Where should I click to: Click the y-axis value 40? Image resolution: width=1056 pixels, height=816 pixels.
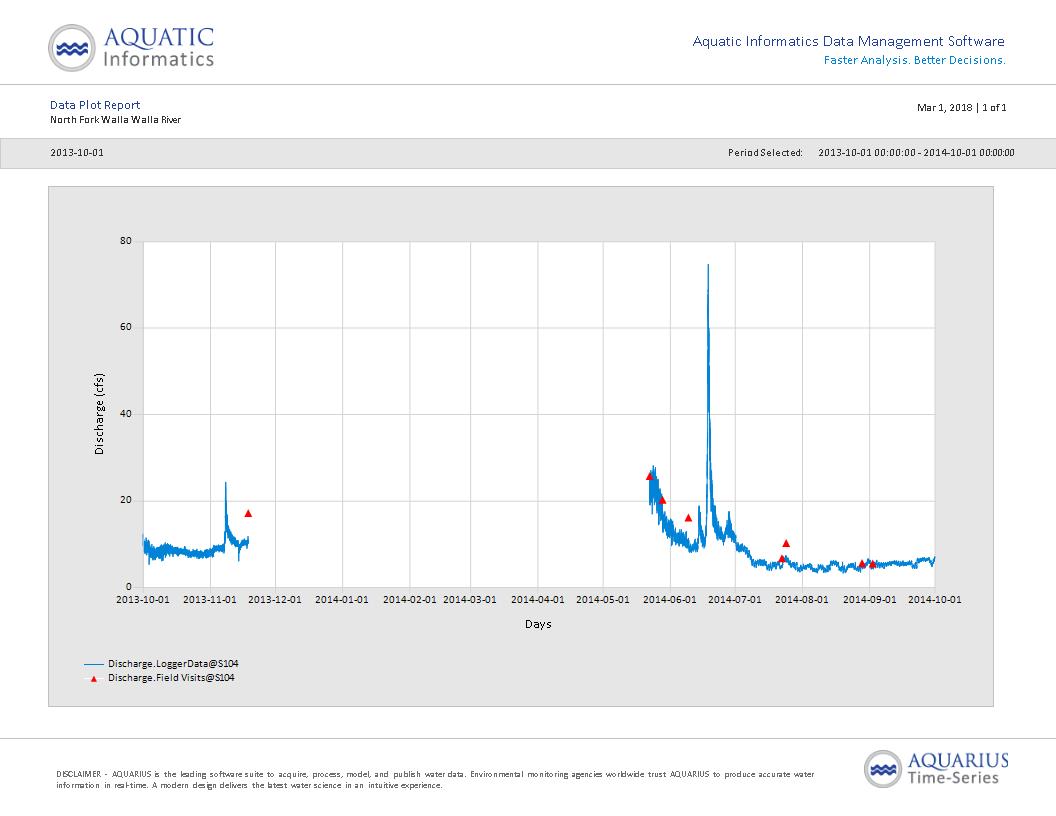coord(126,414)
